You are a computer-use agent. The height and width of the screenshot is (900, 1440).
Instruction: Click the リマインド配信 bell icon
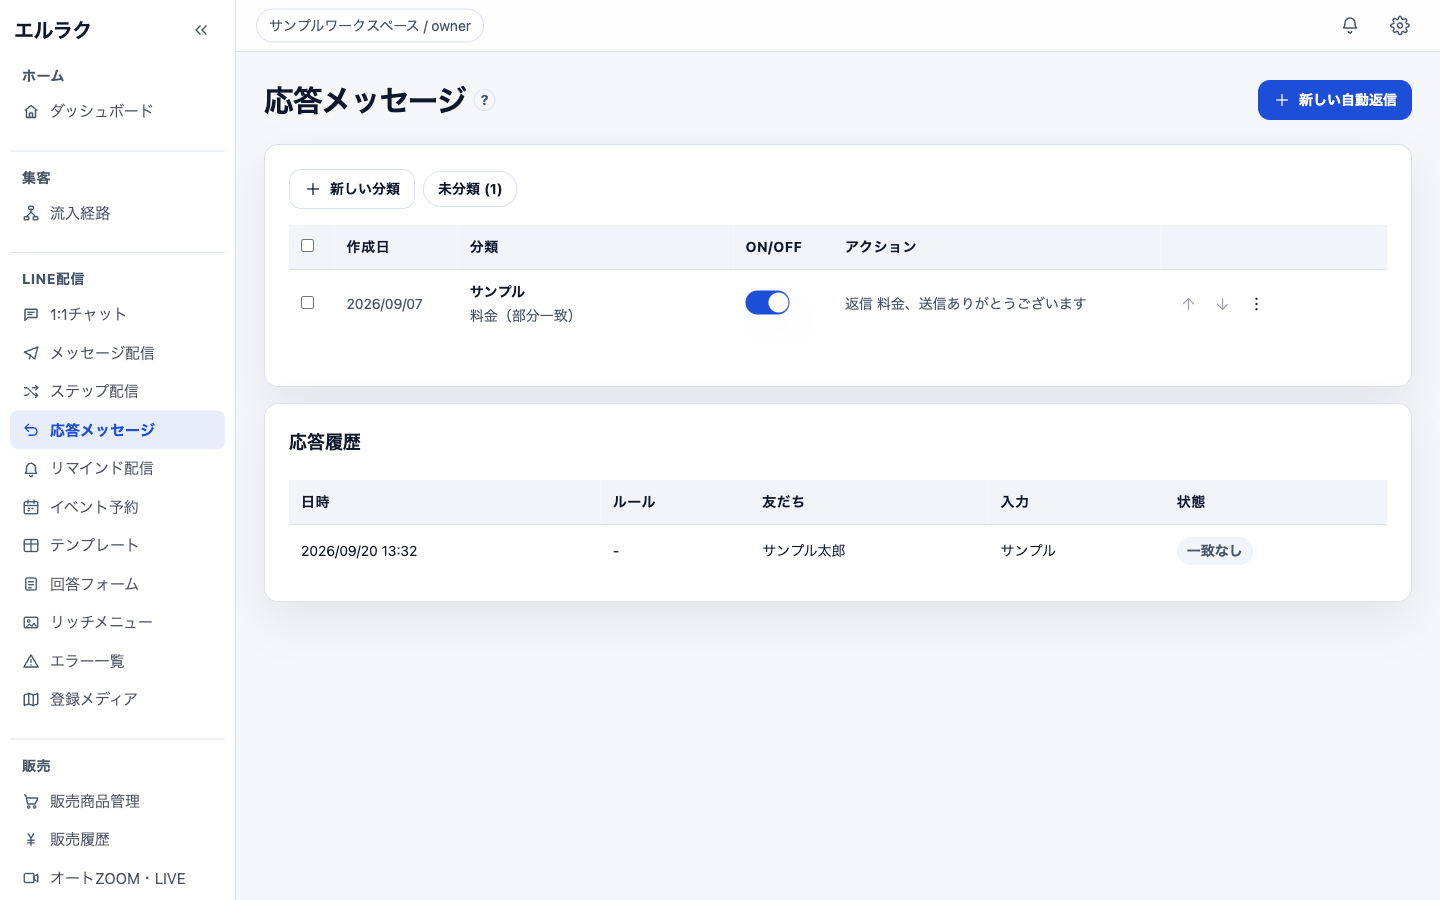pyautogui.click(x=31, y=468)
